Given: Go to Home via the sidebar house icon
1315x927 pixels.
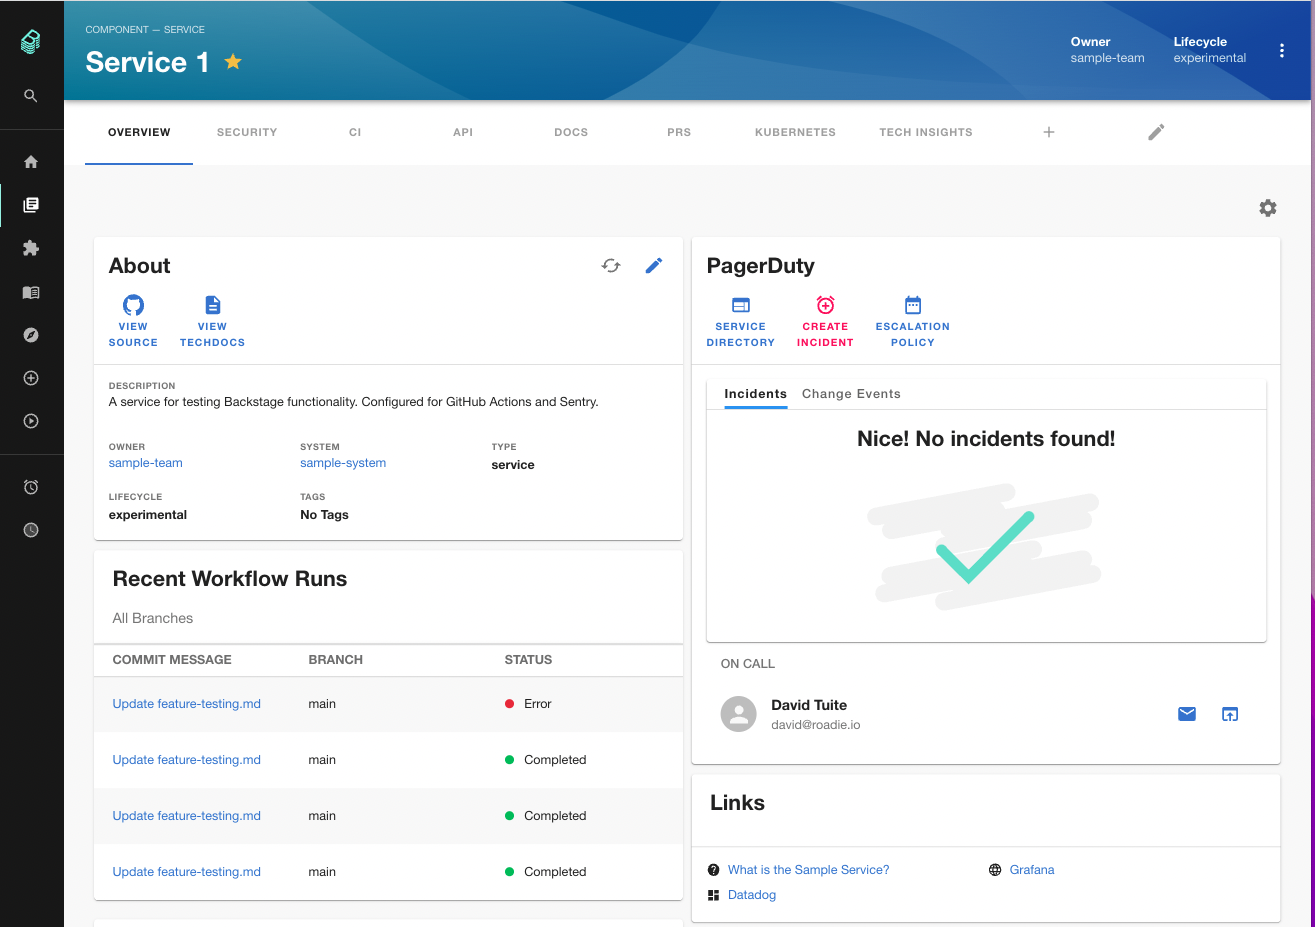Looking at the screenshot, I should pyautogui.click(x=31, y=162).
